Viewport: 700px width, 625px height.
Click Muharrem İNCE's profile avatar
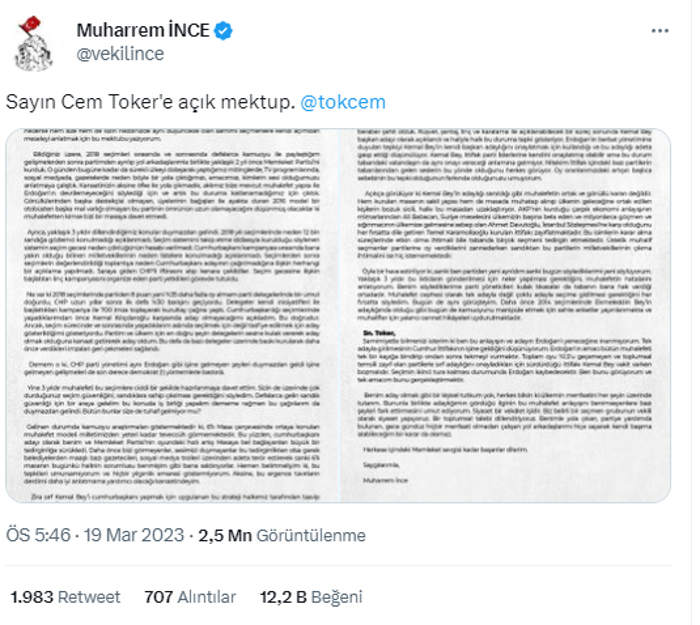click(x=33, y=44)
